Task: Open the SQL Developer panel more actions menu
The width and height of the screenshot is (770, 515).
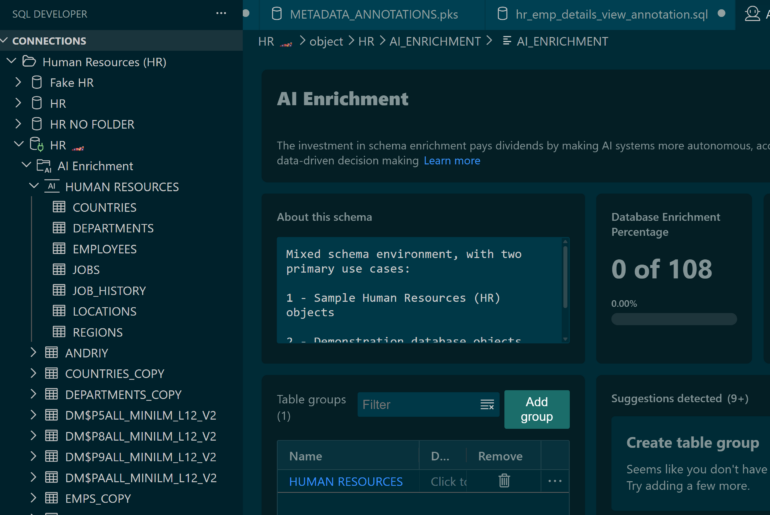Action: [x=221, y=14]
